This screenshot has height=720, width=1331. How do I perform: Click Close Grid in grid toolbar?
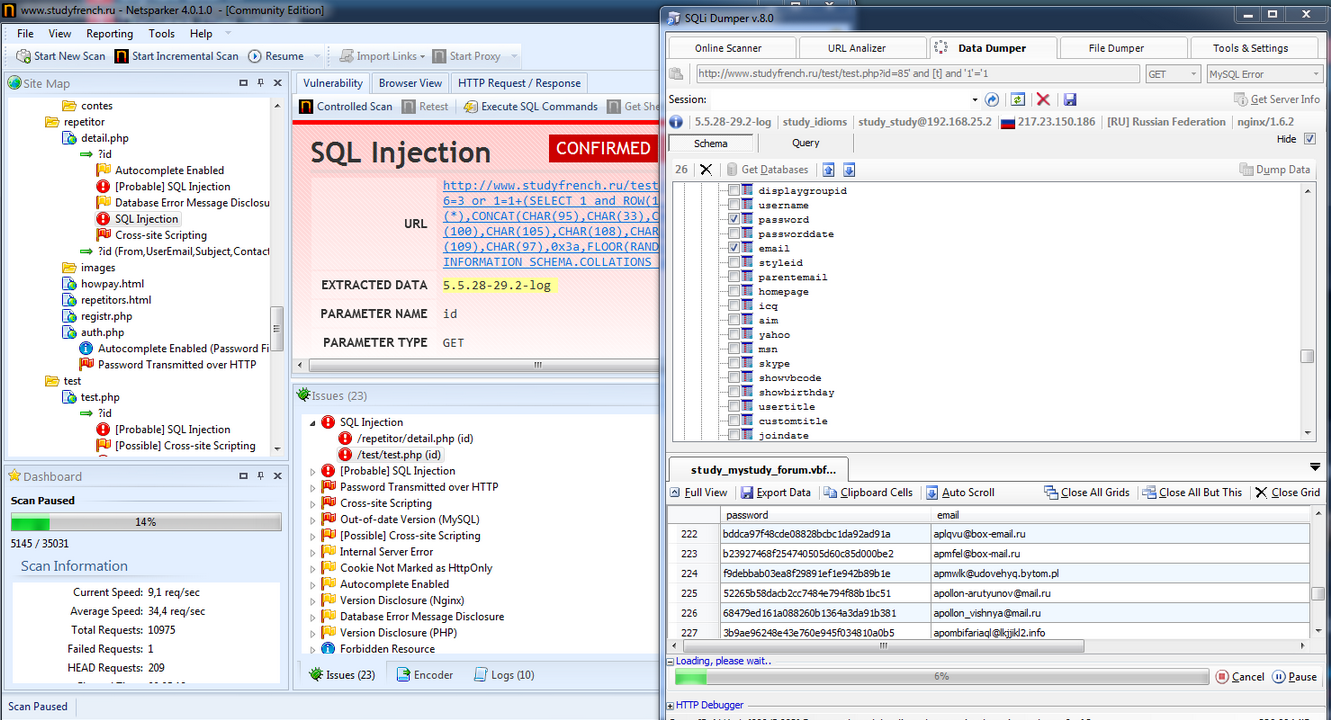pos(1287,492)
